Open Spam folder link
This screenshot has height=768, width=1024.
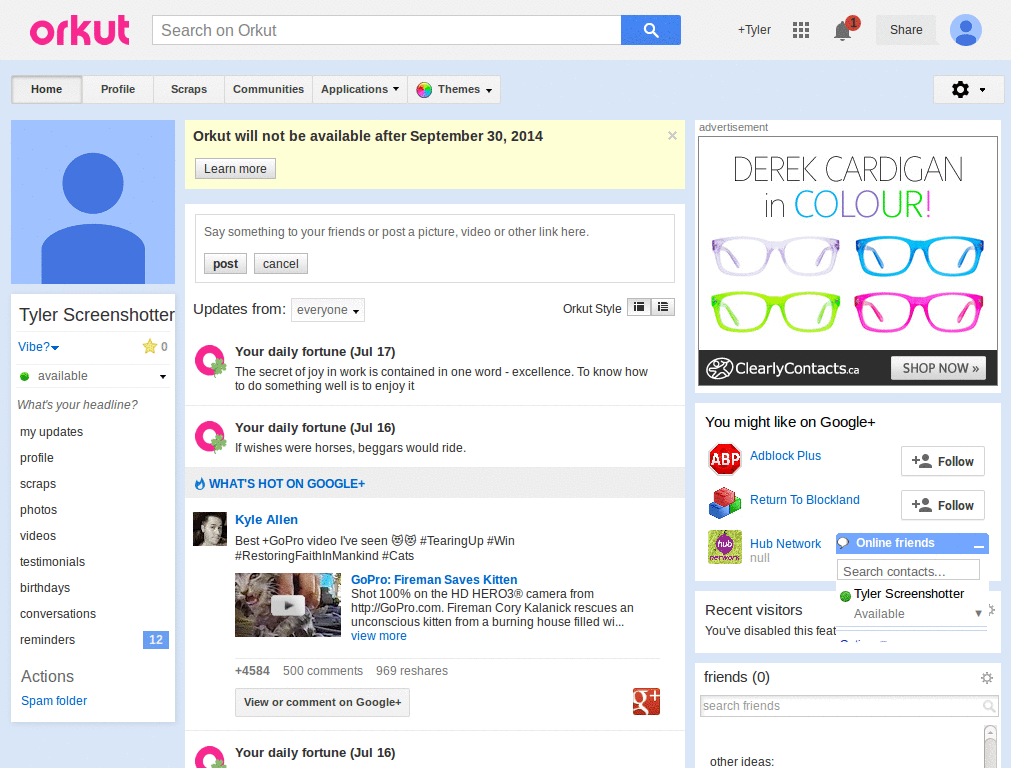click(x=54, y=701)
